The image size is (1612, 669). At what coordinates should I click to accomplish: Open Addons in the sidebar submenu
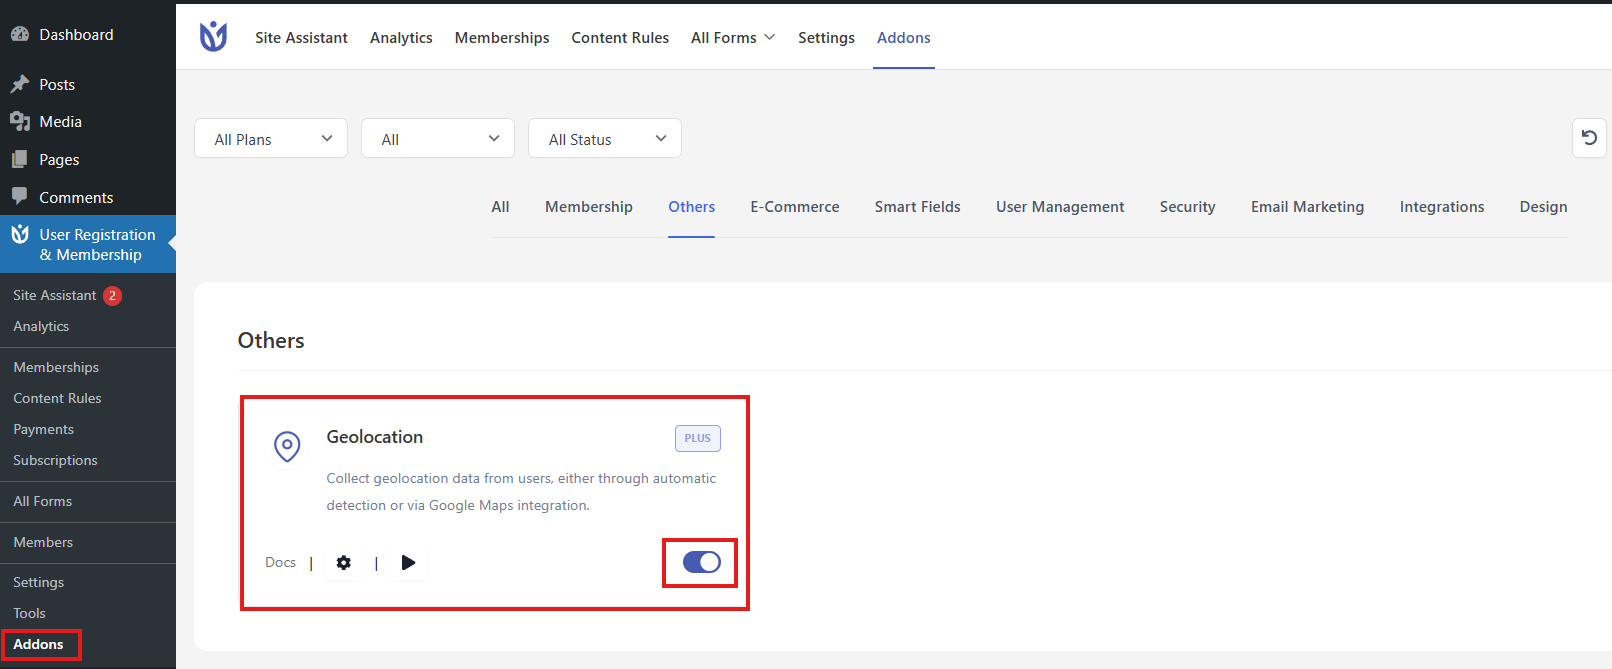coord(38,645)
